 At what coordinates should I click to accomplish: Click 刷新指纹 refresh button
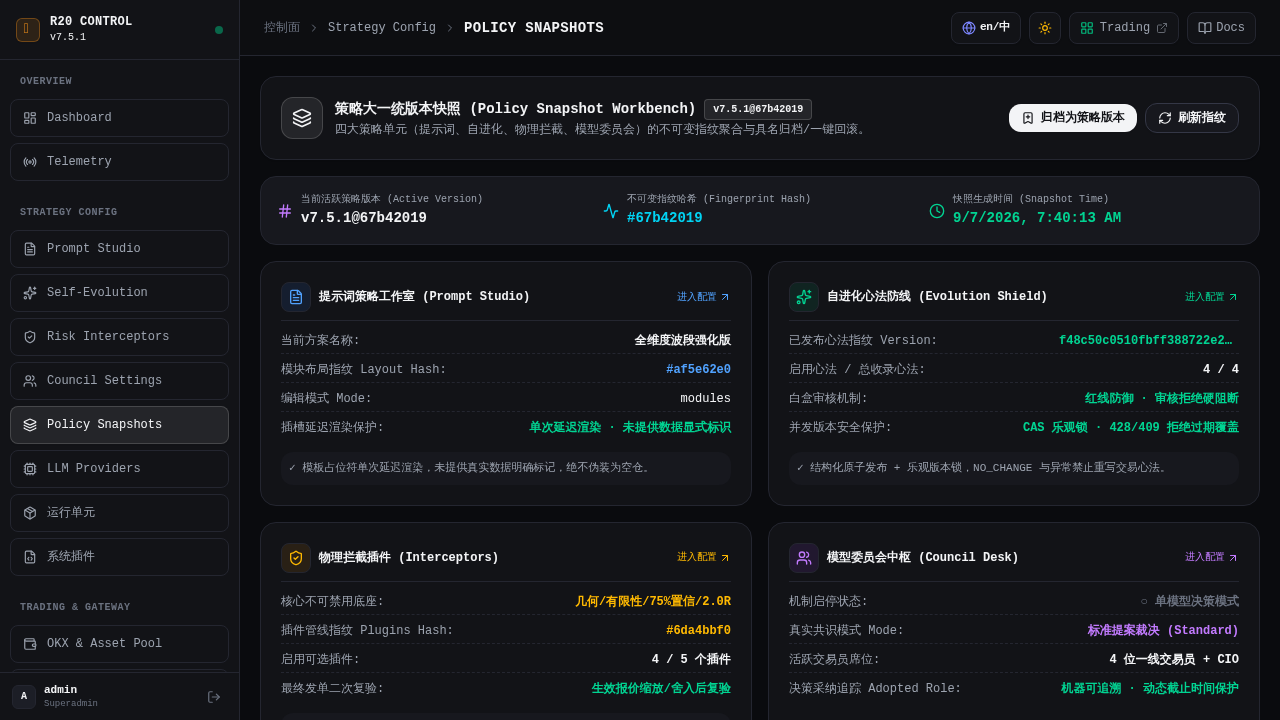[1192, 118]
